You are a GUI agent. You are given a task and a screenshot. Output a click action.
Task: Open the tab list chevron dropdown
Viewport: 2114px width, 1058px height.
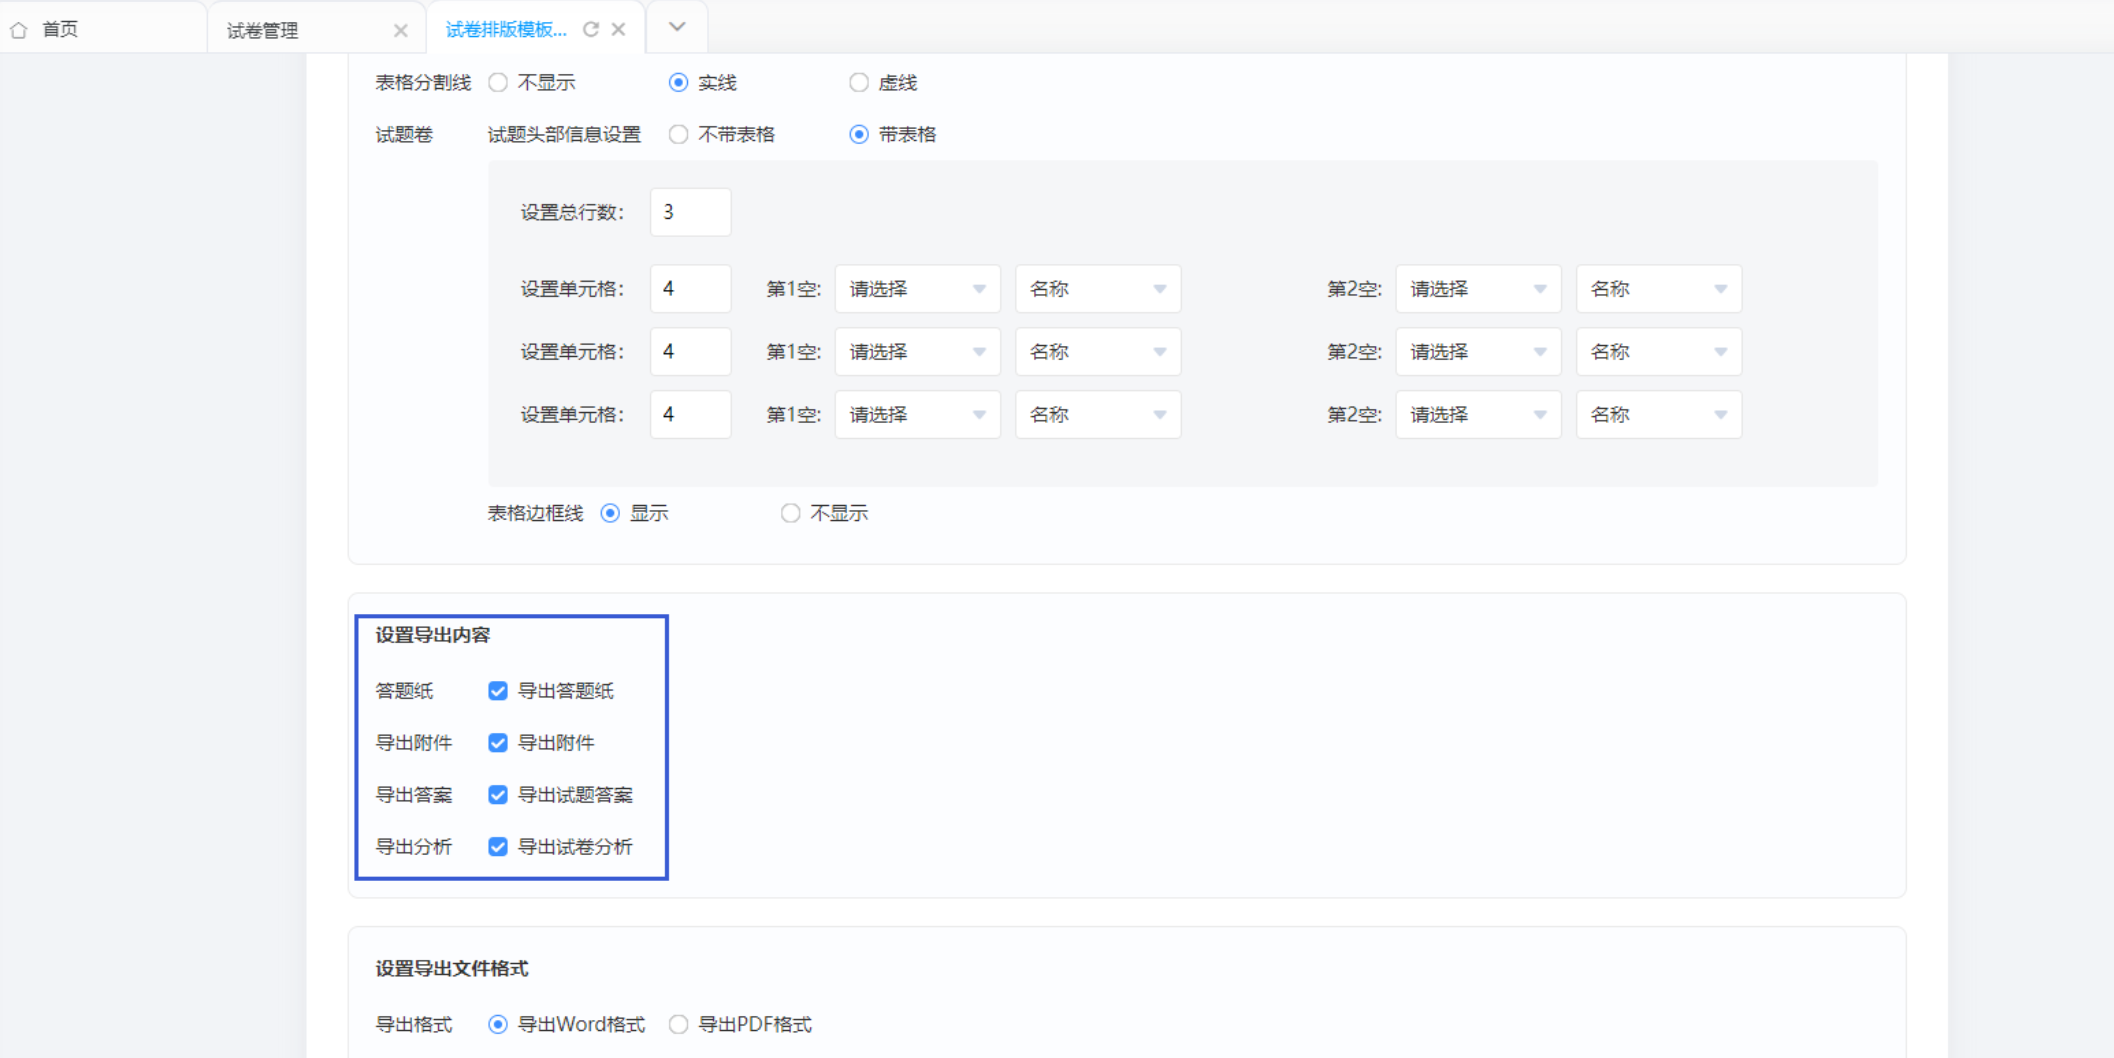tap(677, 27)
